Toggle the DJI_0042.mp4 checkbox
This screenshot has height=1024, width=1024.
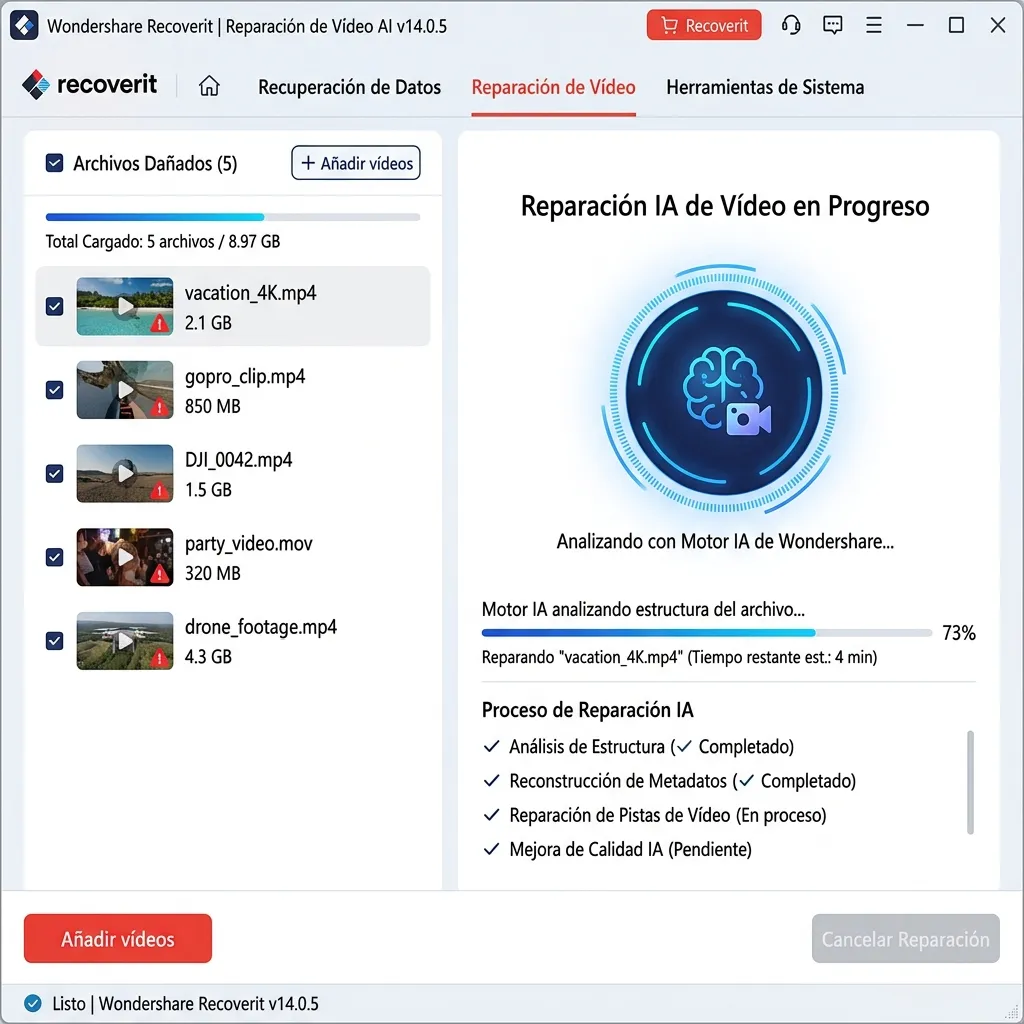[x=54, y=473]
